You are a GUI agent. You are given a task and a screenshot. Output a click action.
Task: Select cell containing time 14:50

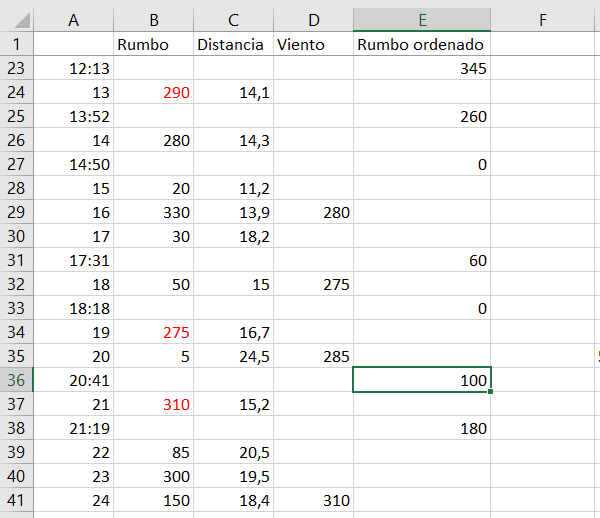[x=73, y=165]
